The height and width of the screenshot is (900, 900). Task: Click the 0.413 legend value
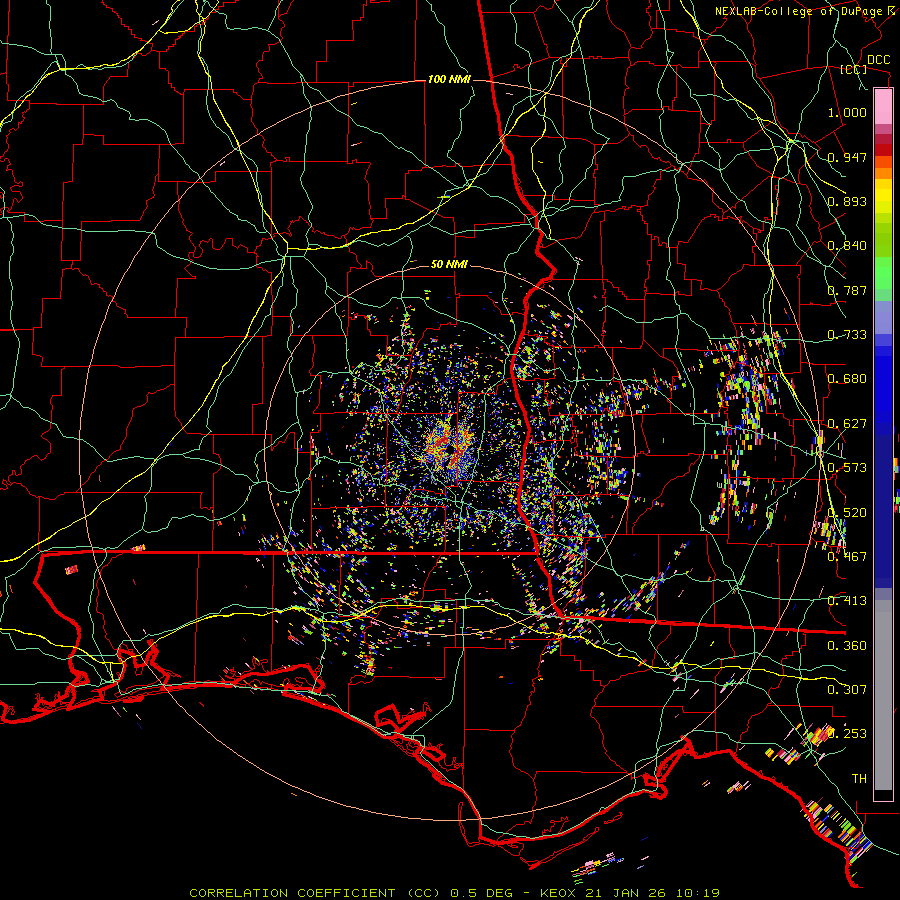tap(847, 601)
